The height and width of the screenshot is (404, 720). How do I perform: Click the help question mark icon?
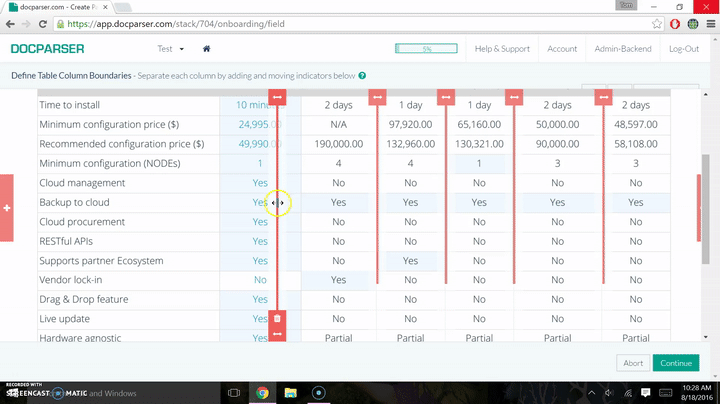tap(362, 75)
